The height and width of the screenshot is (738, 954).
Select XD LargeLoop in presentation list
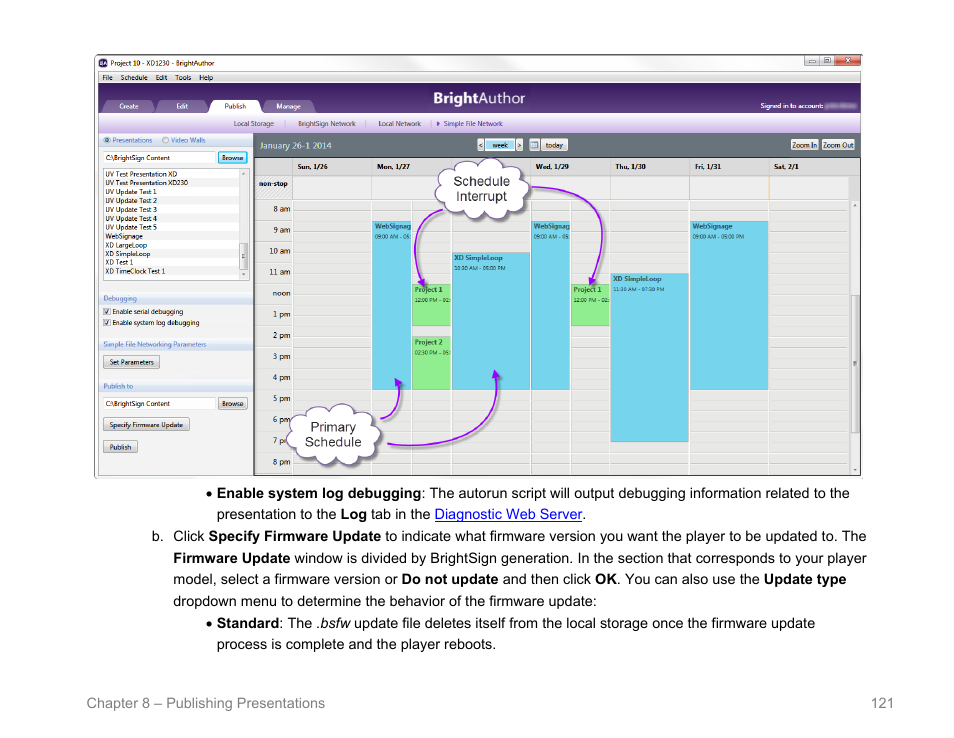pos(172,245)
